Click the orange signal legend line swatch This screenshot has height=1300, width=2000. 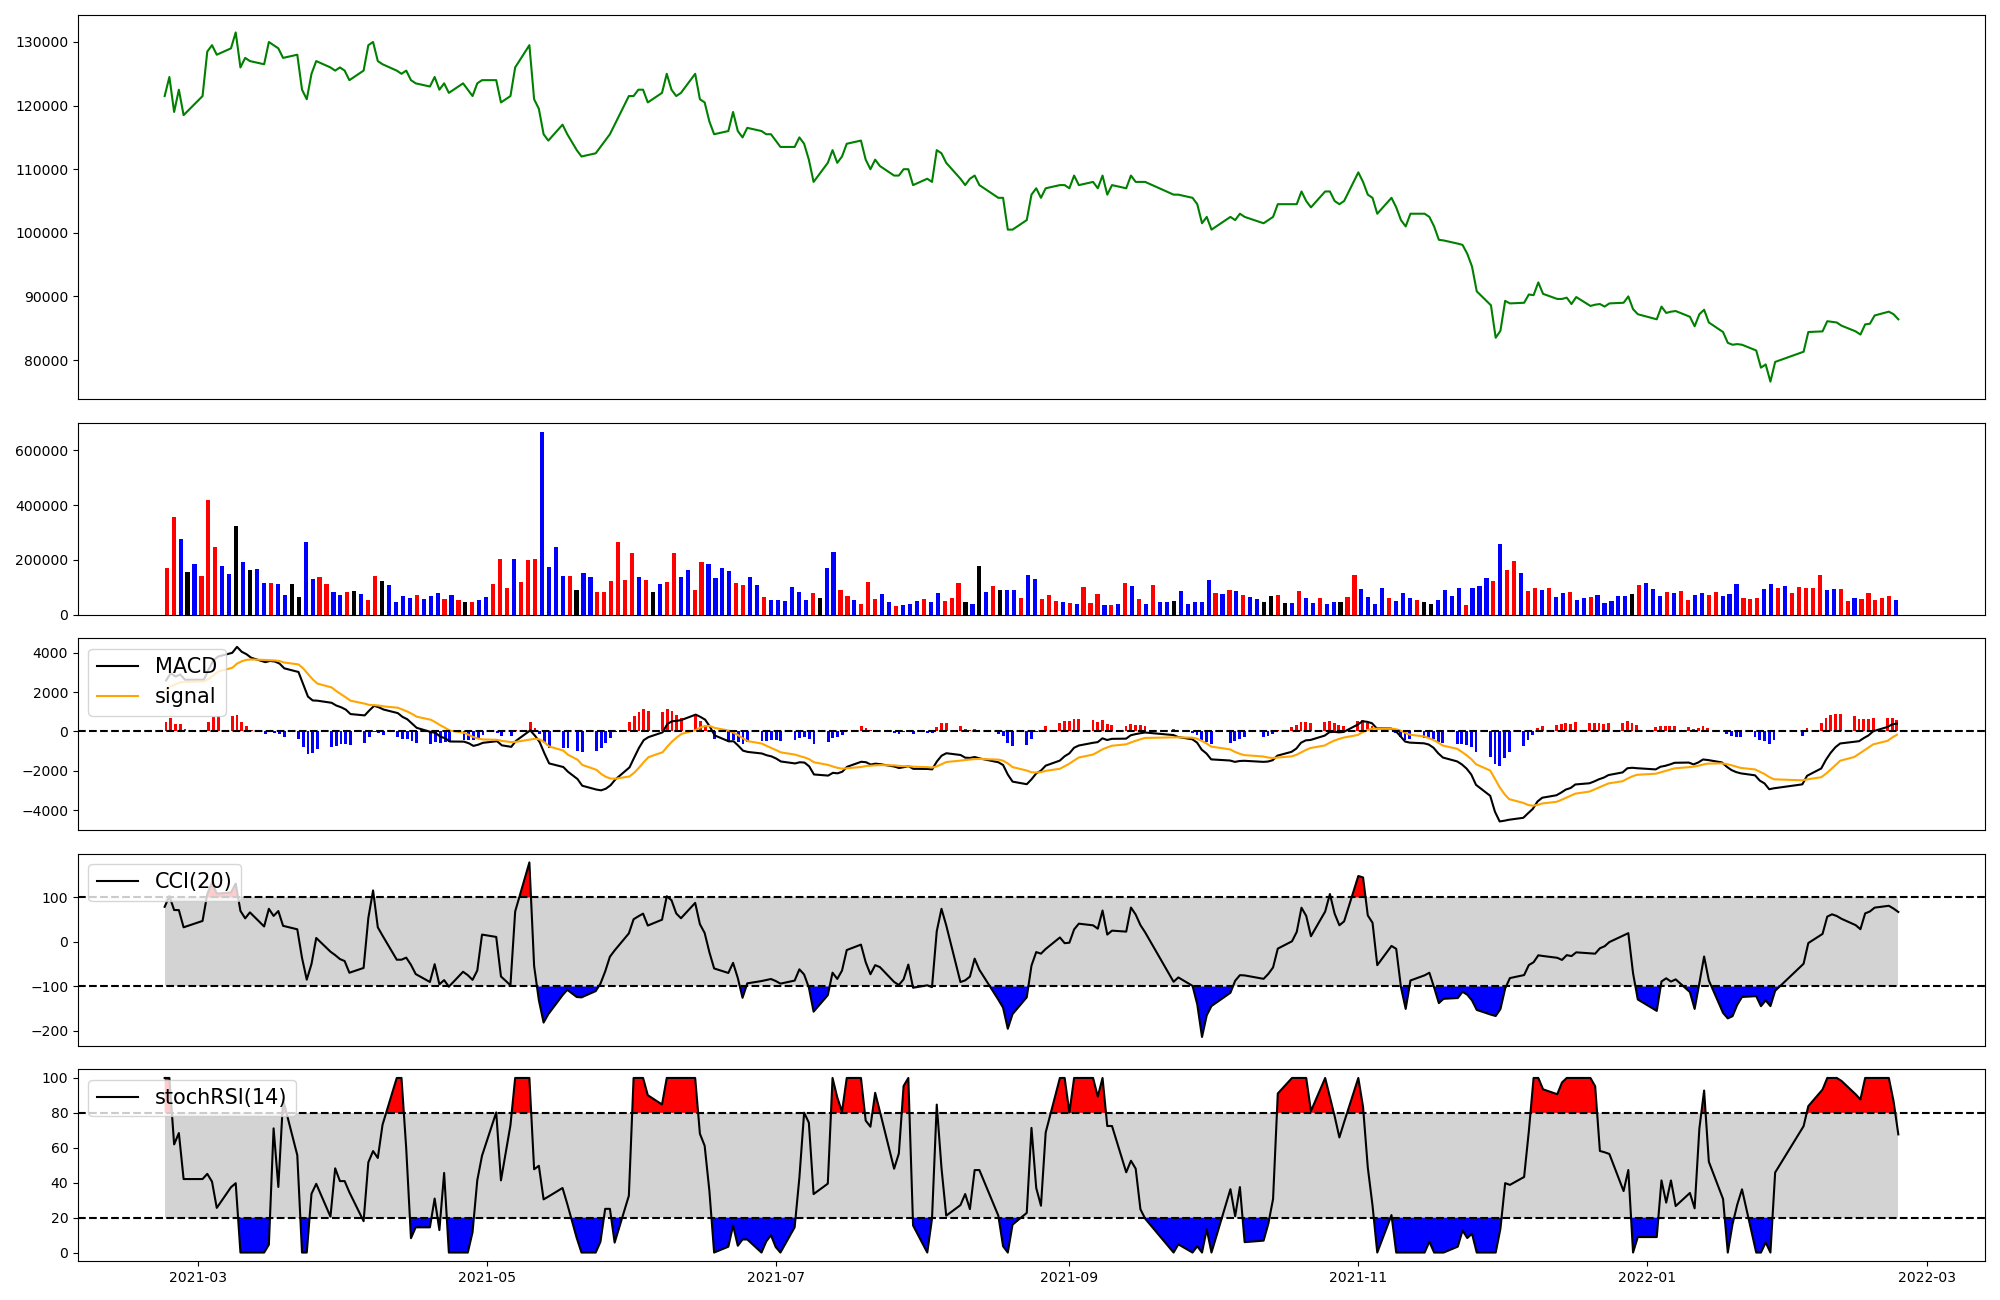117,696
